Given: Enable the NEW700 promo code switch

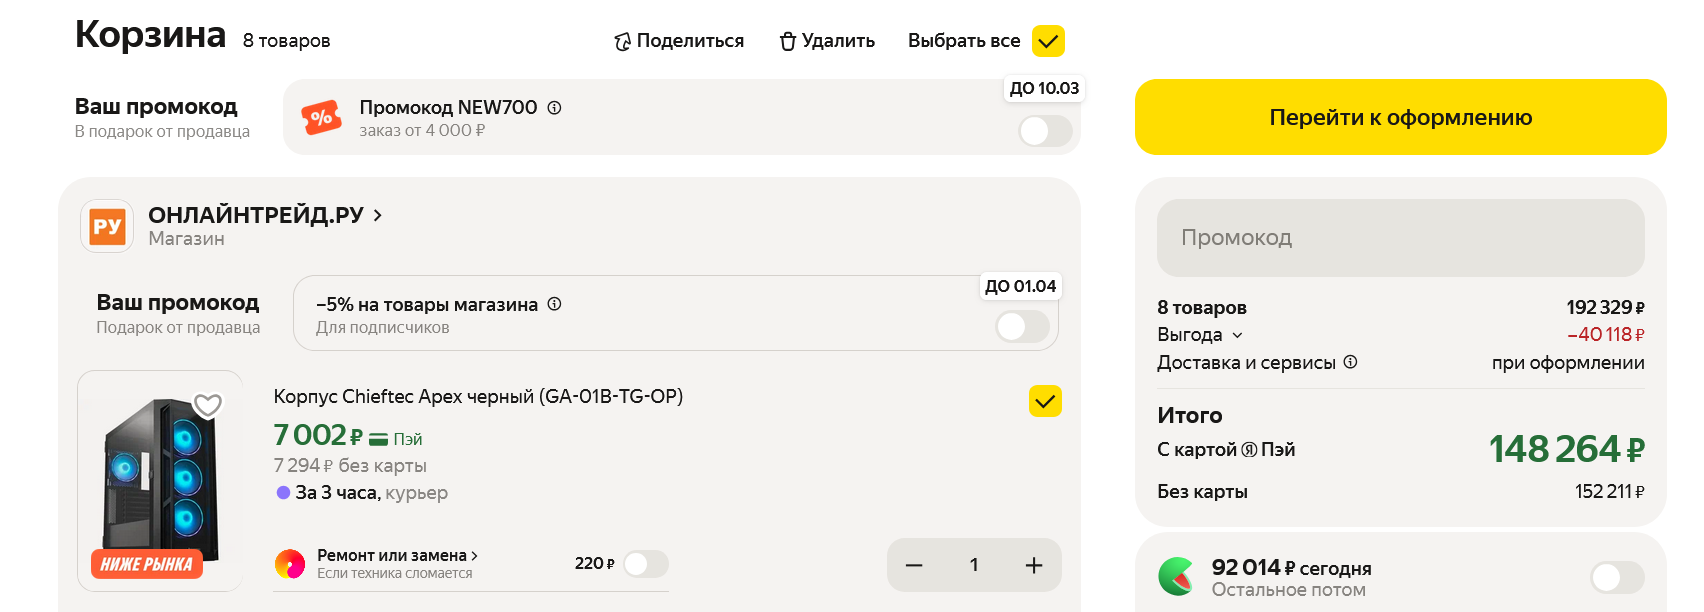Looking at the screenshot, I should pos(1045,131).
